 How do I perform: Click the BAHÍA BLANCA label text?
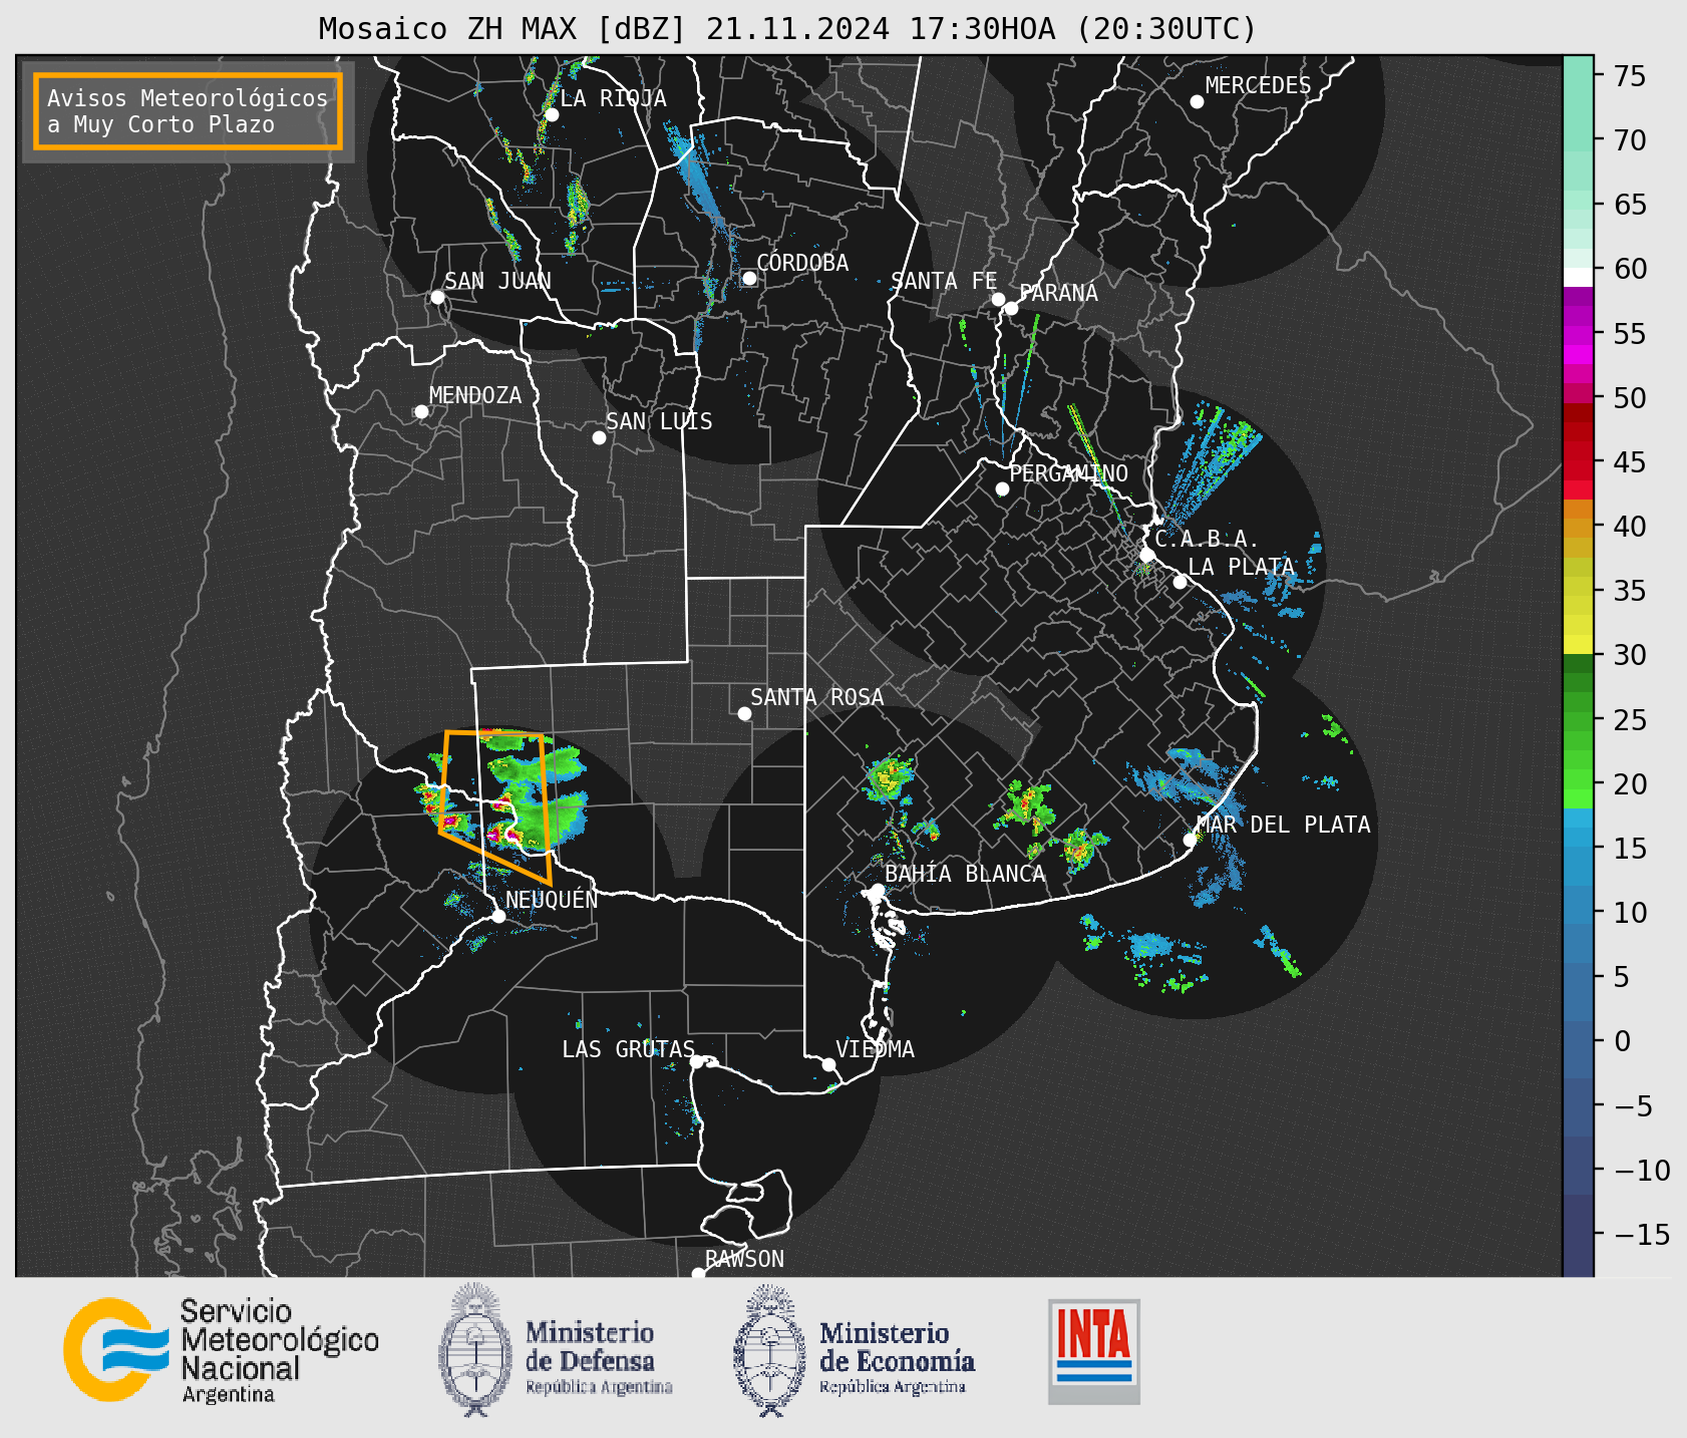[965, 874]
